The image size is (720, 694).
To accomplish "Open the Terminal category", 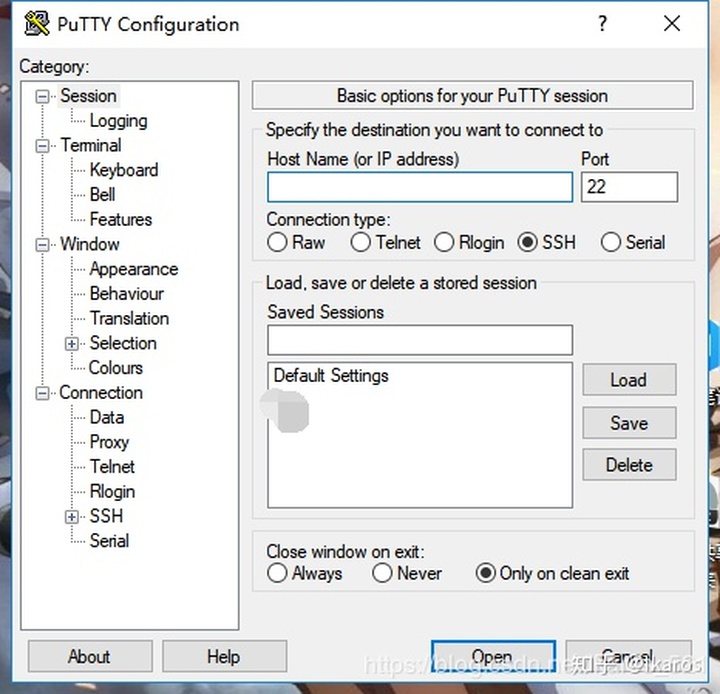I will coord(91,146).
